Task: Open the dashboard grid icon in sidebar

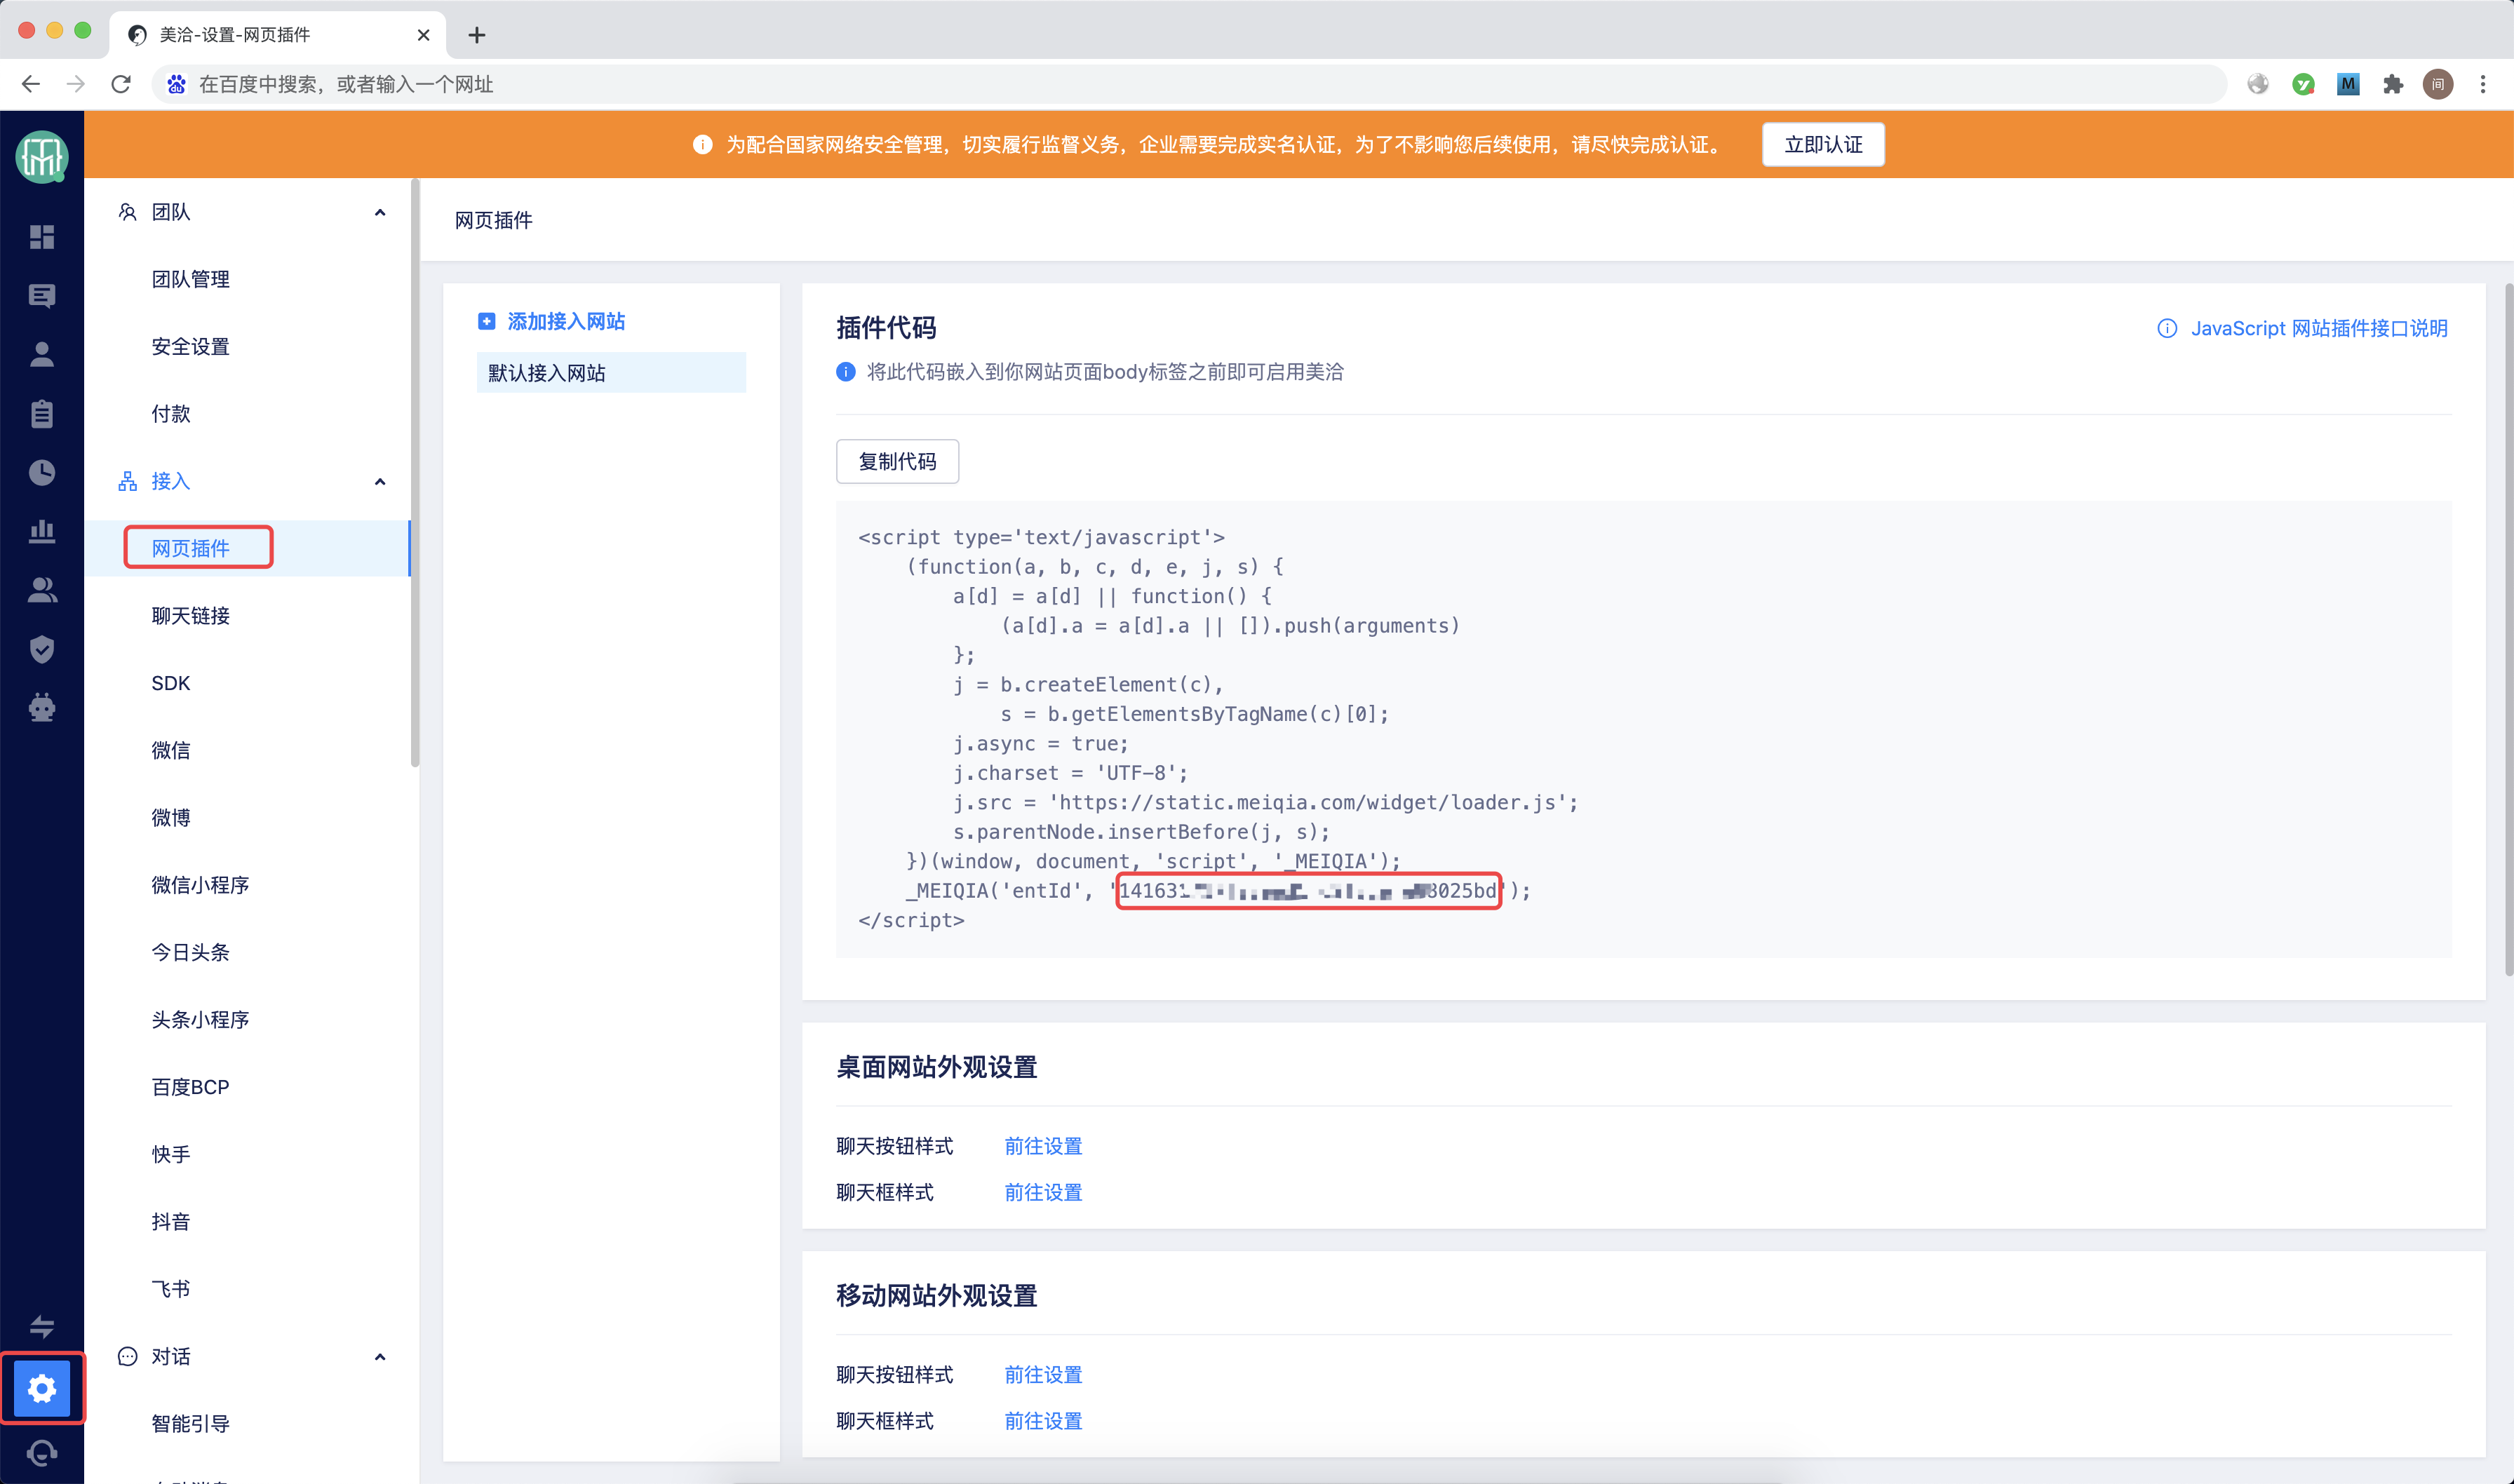Action: point(42,237)
